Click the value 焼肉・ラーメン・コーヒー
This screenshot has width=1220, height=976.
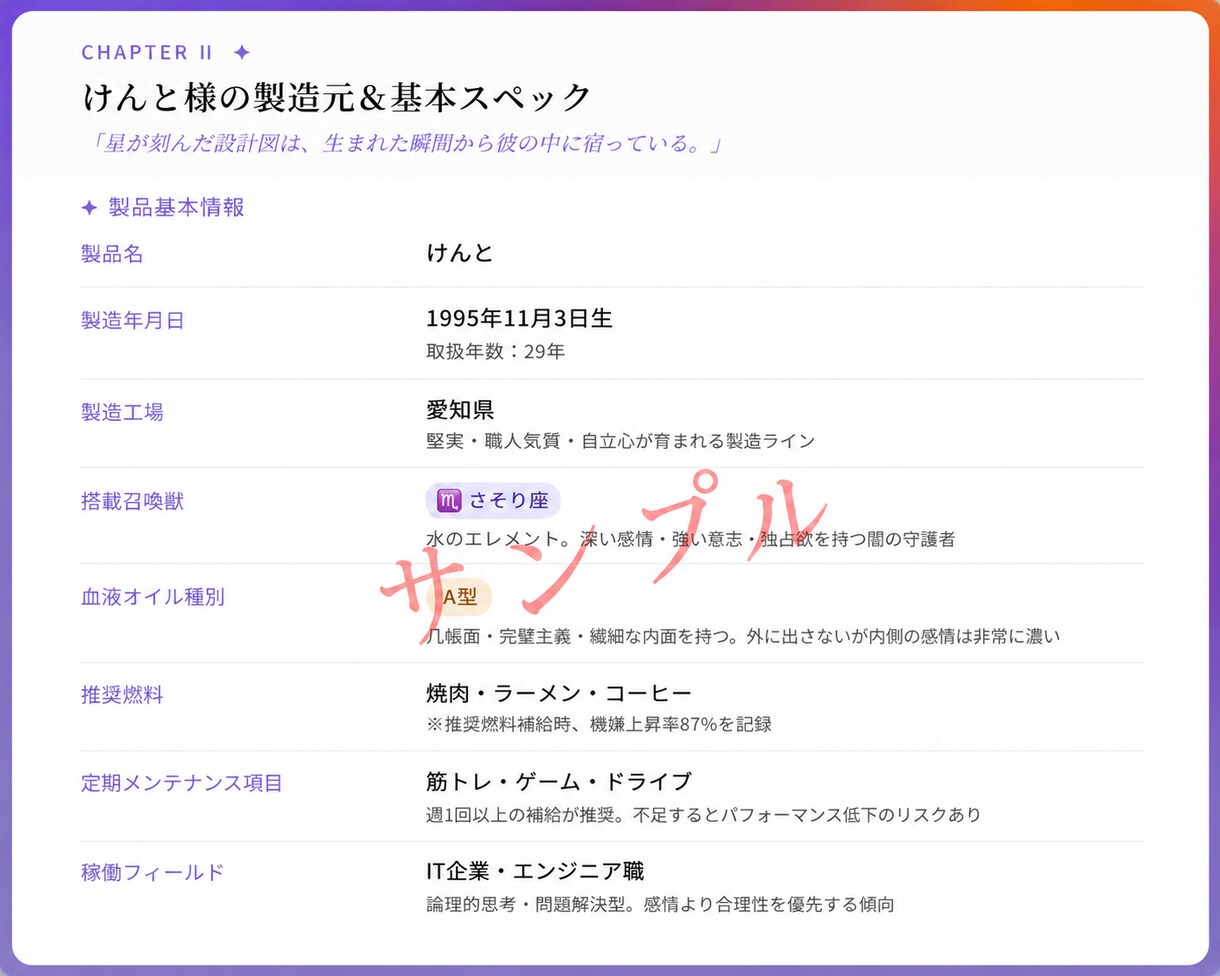click(559, 693)
